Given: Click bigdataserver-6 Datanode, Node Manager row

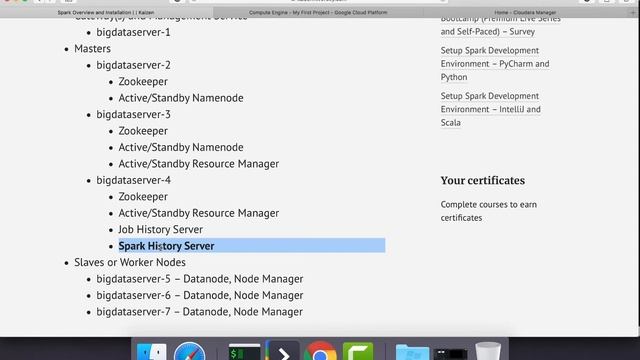Looking at the screenshot, I should click(200, 295).
